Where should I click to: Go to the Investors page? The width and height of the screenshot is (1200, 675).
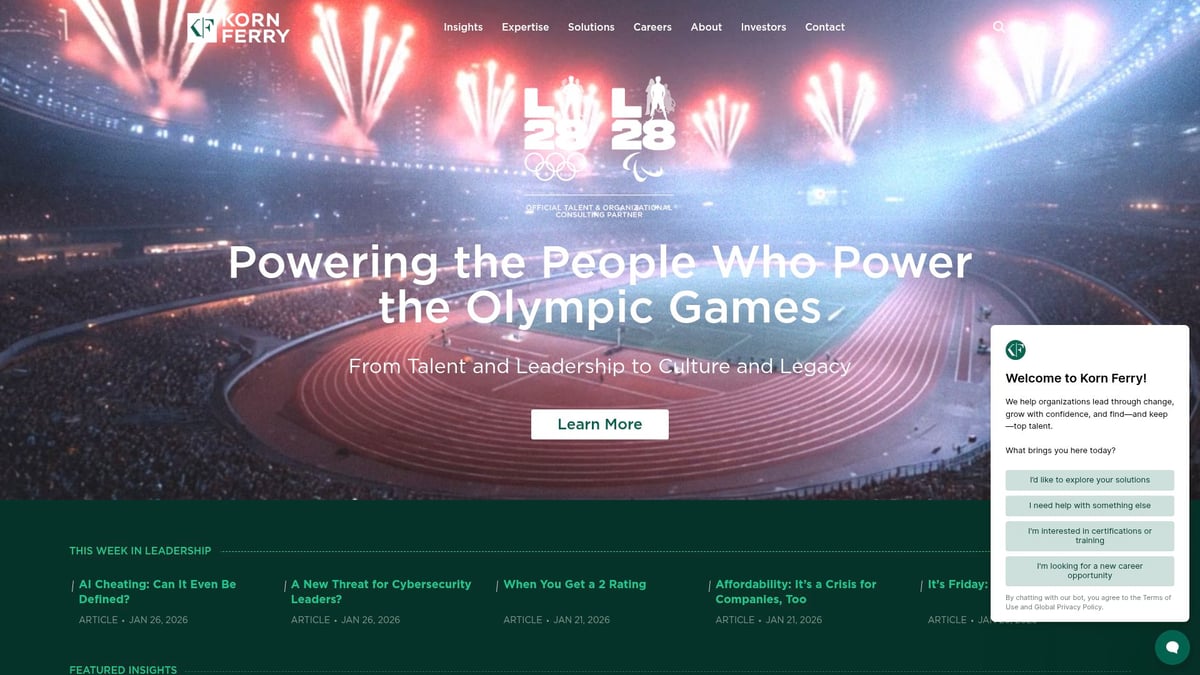(x=763, y=27)
